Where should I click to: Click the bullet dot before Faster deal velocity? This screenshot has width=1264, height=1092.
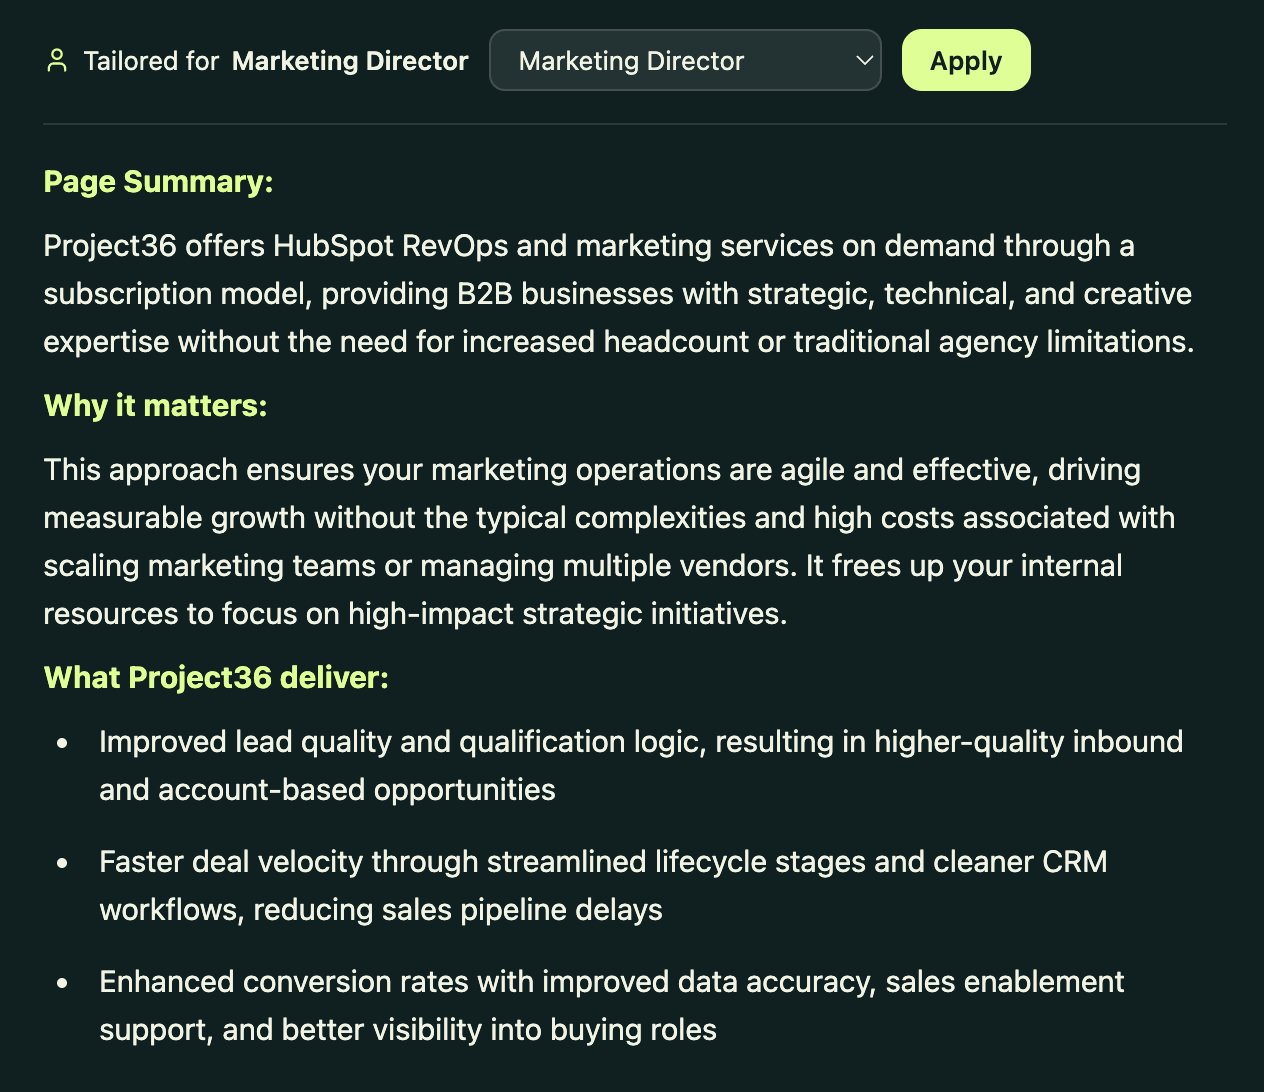point(63,863)
